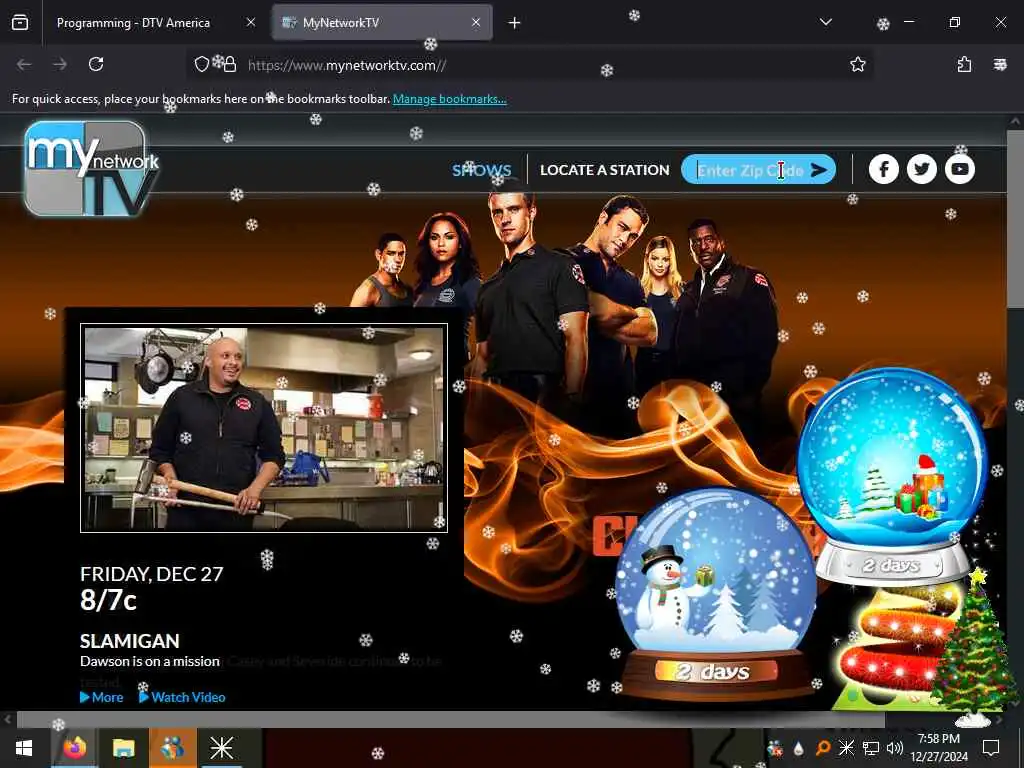Click the orange magnifier tray icon

click(x=823, y=748)
